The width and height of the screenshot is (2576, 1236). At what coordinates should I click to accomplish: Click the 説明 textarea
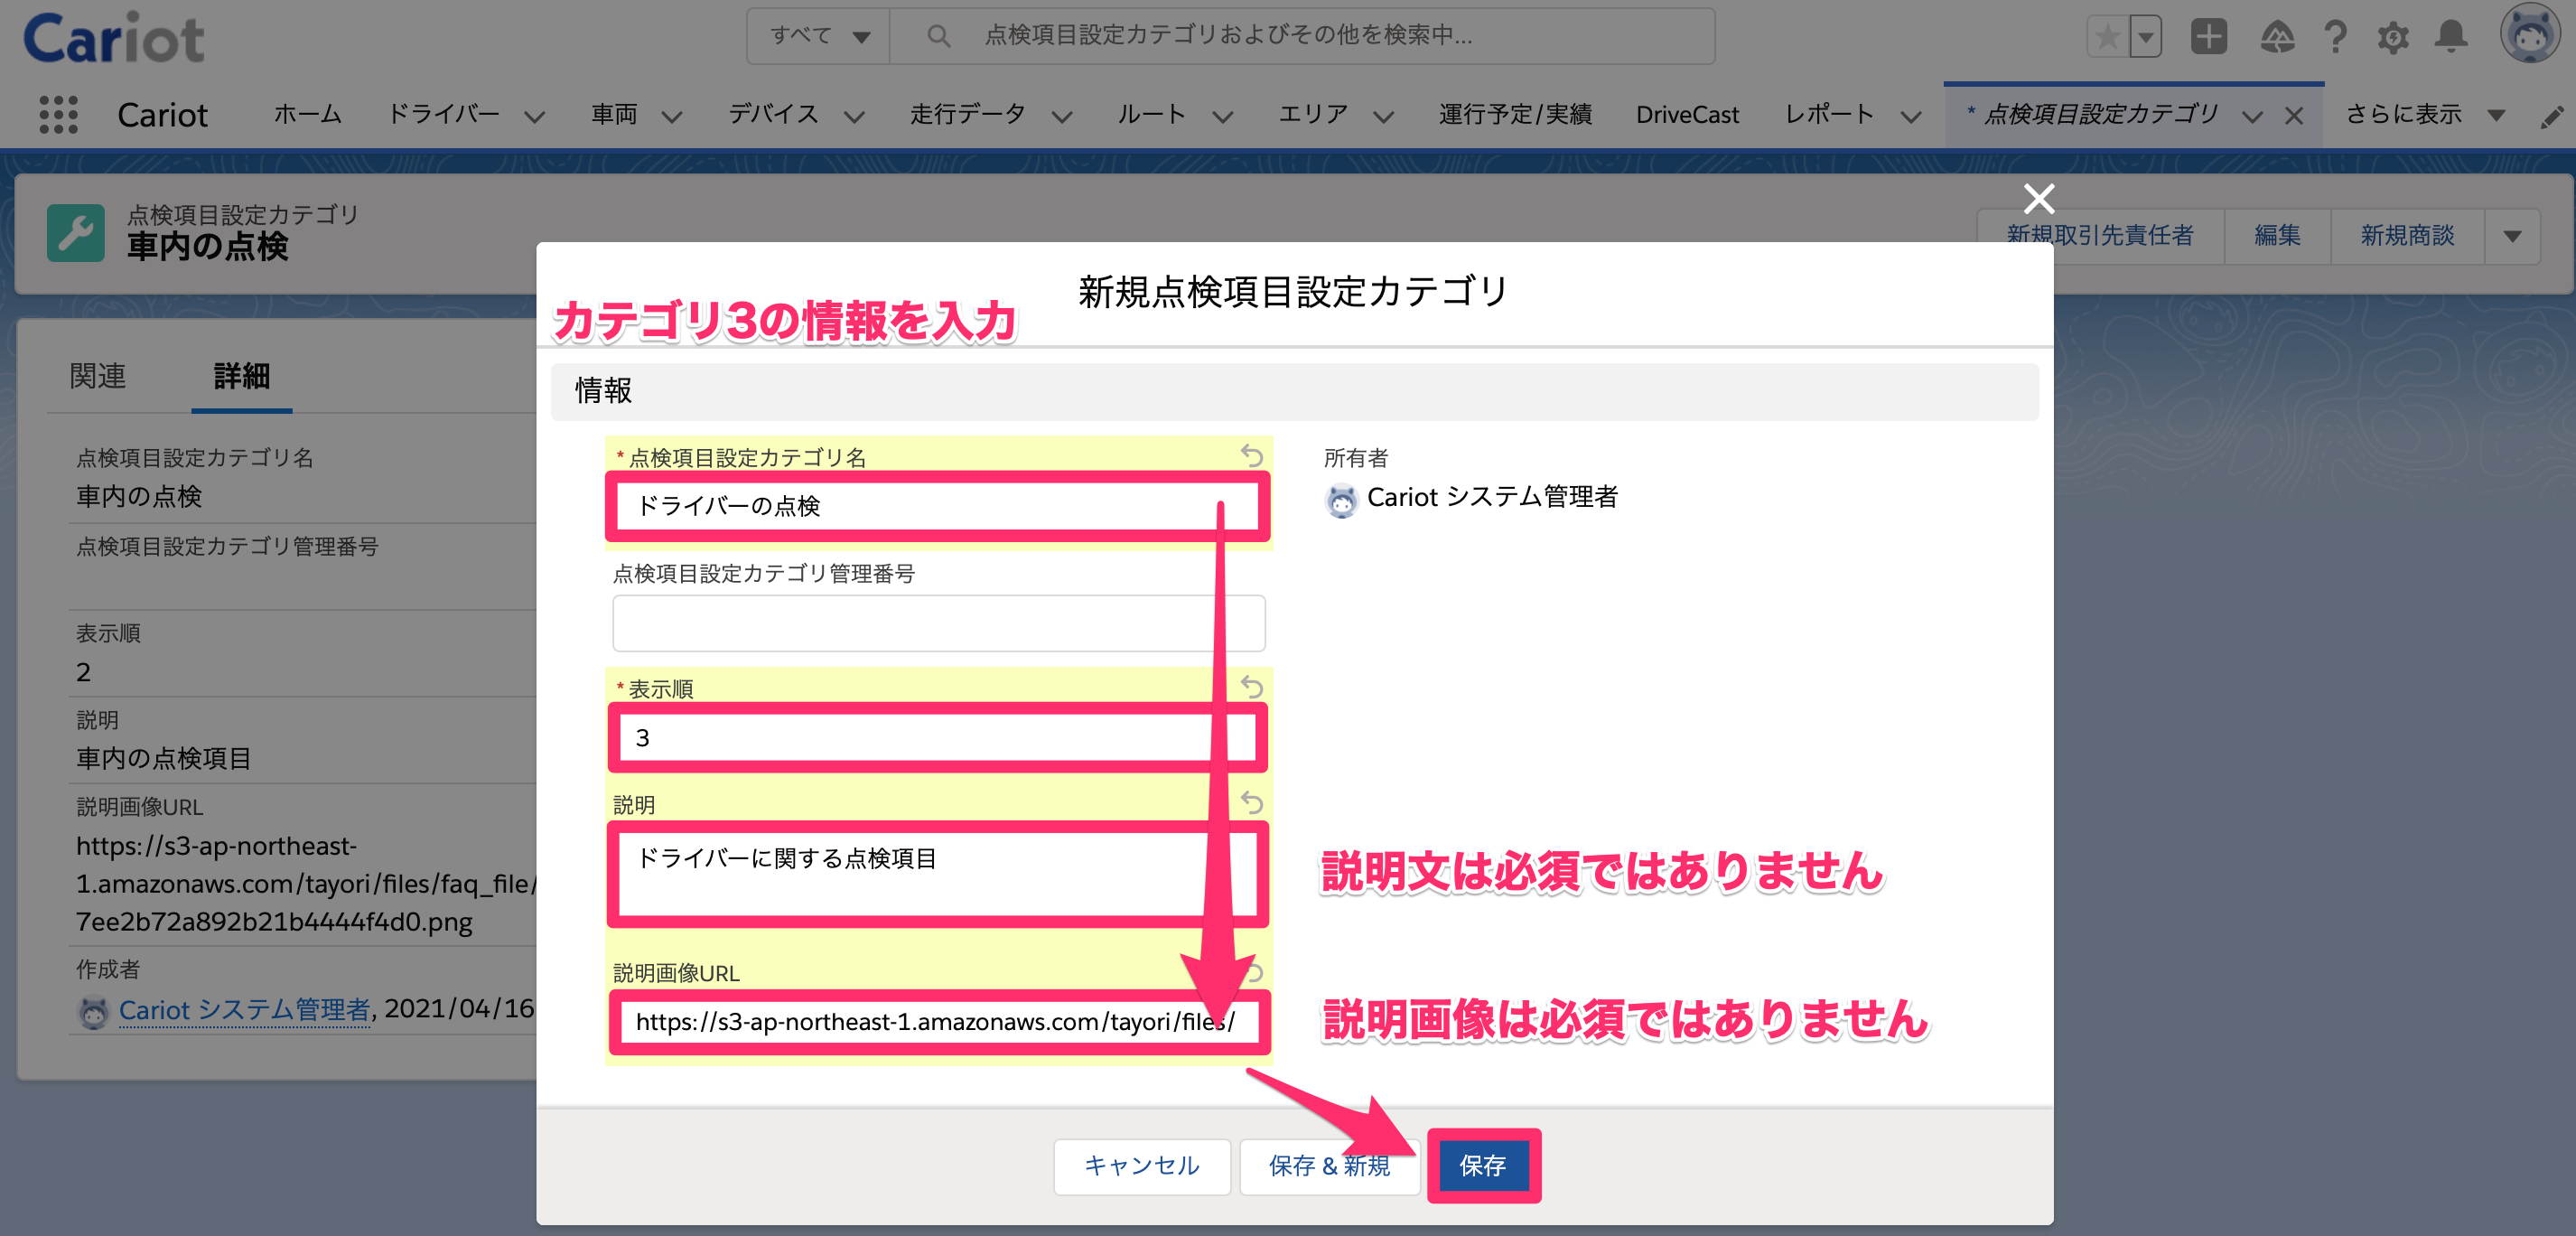coord(937,875)
